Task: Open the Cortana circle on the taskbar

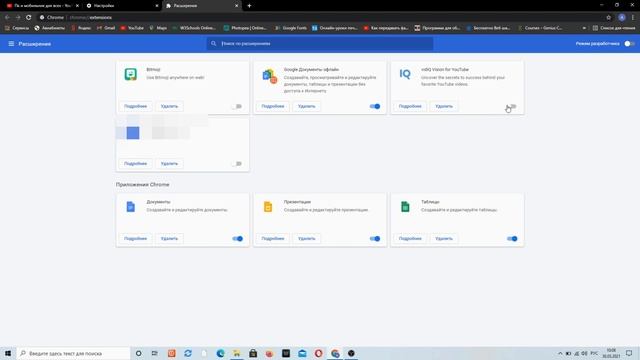Action: click(x=138, y=353)
